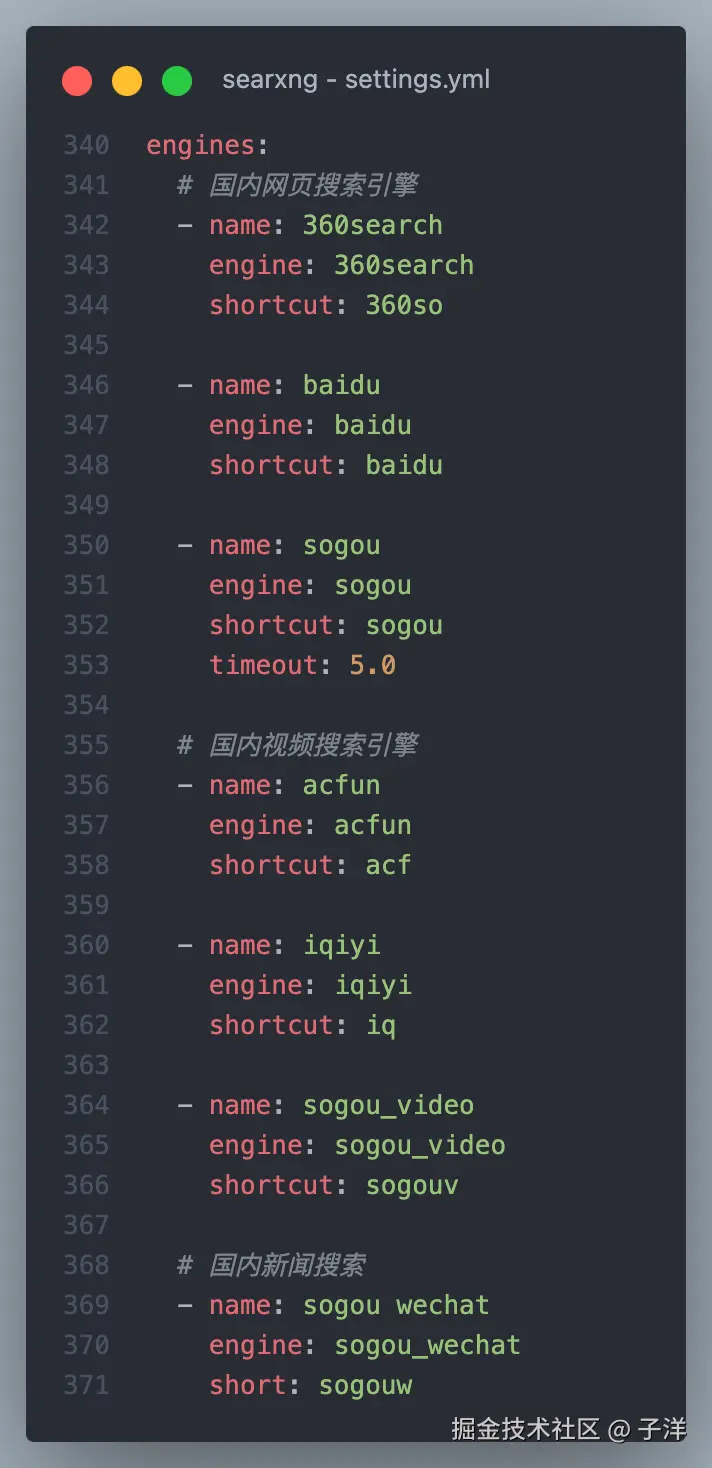Click the yellow minimize window dot

click(127, 81)
